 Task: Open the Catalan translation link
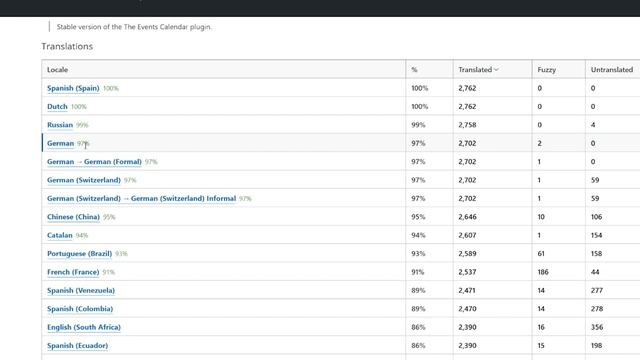[x=60, y=235]
